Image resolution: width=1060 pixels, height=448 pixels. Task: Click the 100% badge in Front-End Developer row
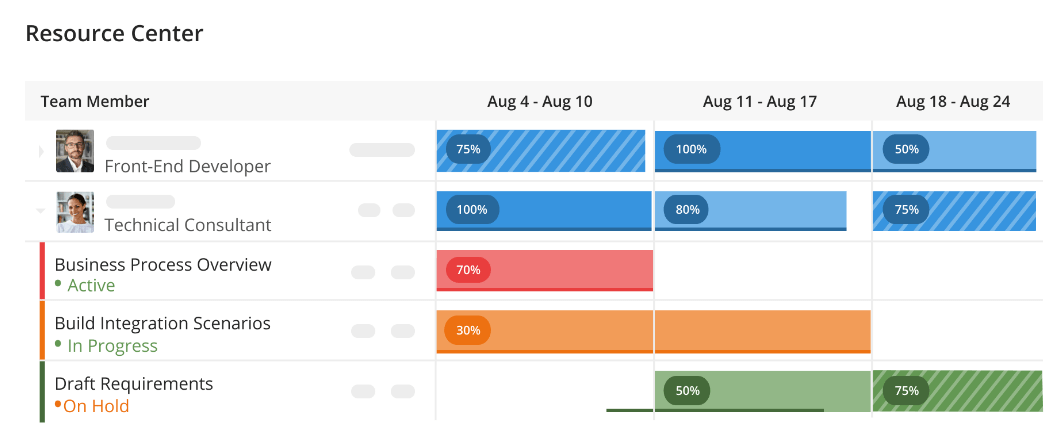tap(691, 149)
